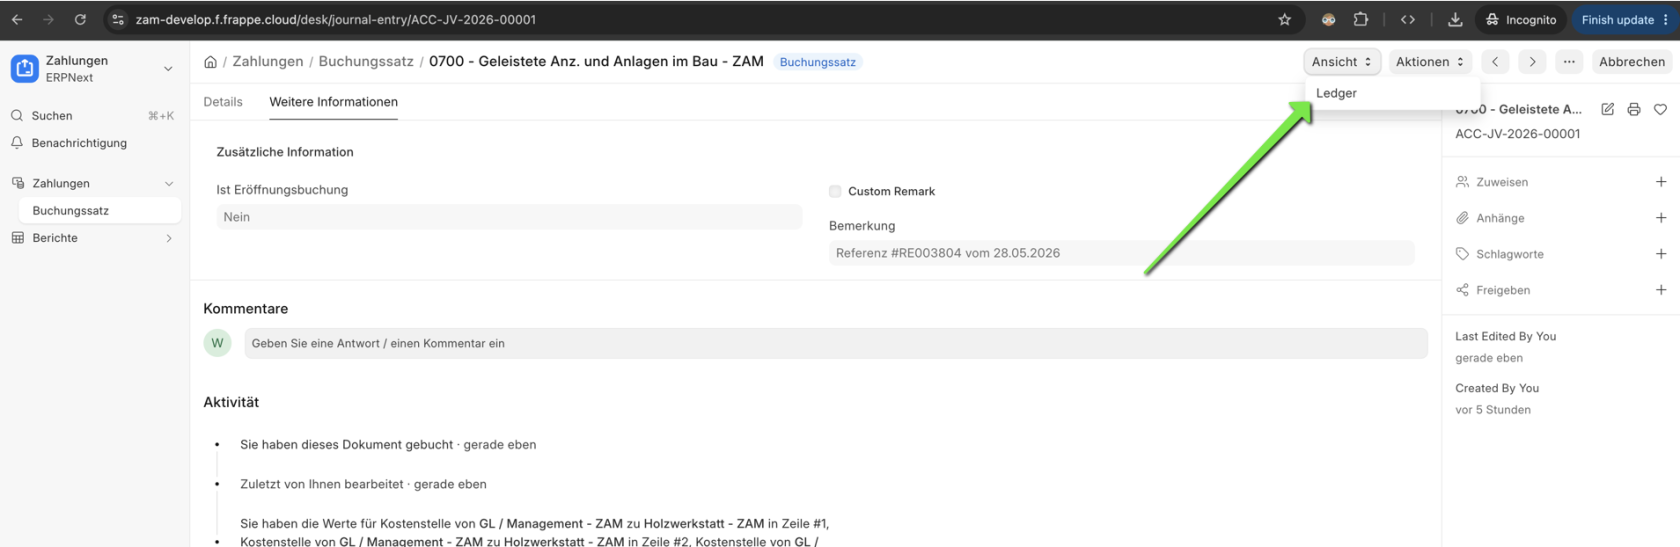Open the three-dots more menu
Viewport: 1680px width, 547px height.
pyautogui.click(x=1569, y=61)
